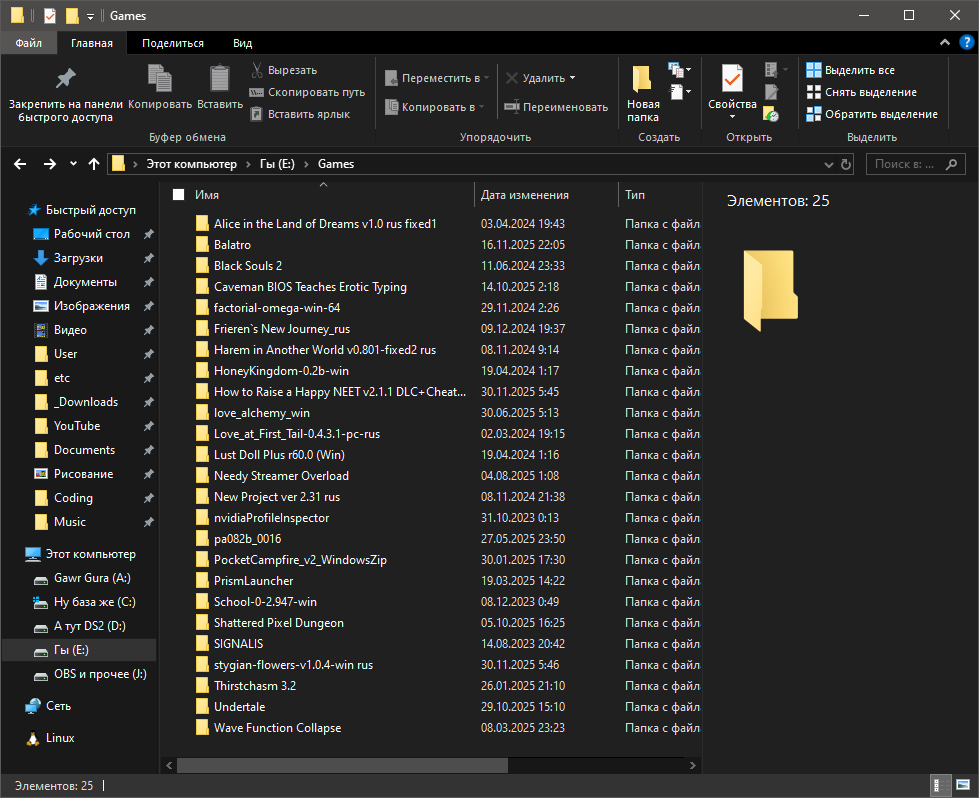The image size is (979, 798).
Task: Click the Copy icon in ribbon
Action: [160, 79]
